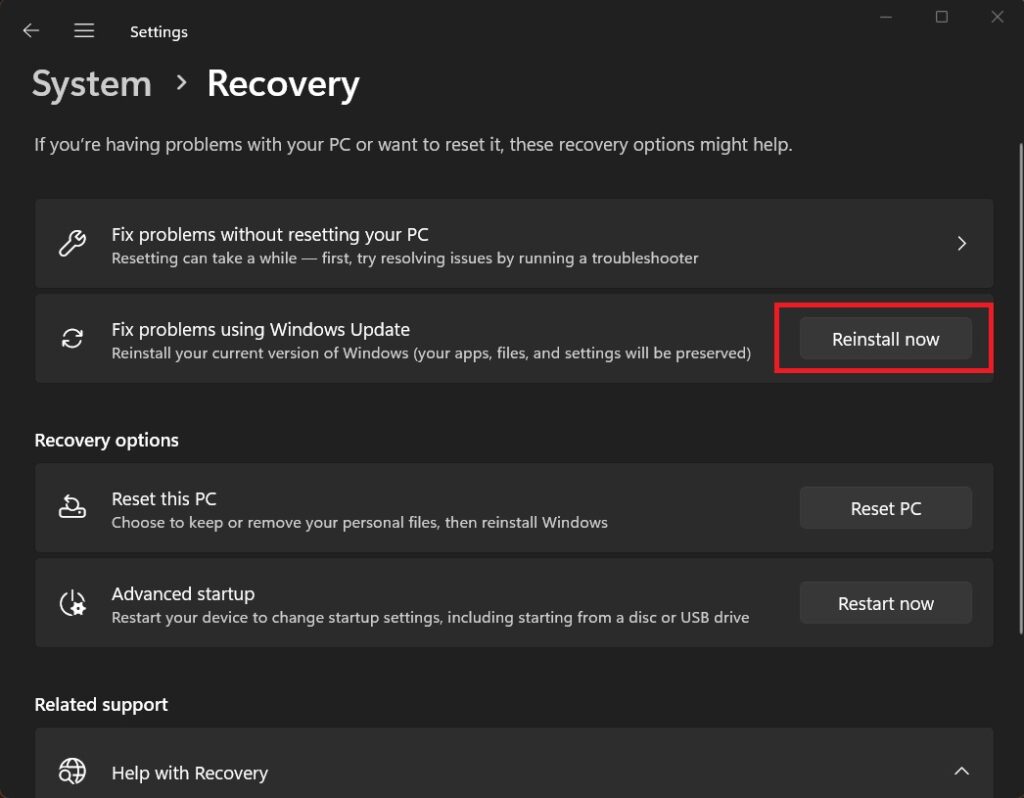Screen dimensions: 1024x798
Task: Click the back arrow in the title bar
Action: (30, 30)
